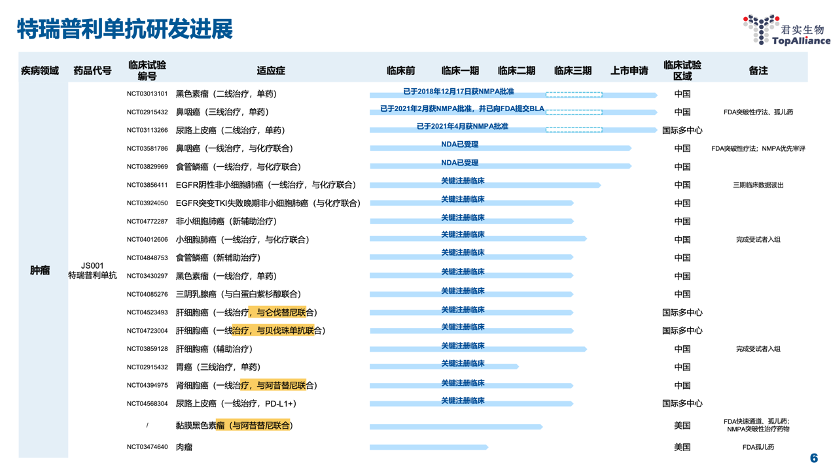832x468 pixels.
Task: Click the progress bar in 肉瘤 row
Action: [429, 447]
